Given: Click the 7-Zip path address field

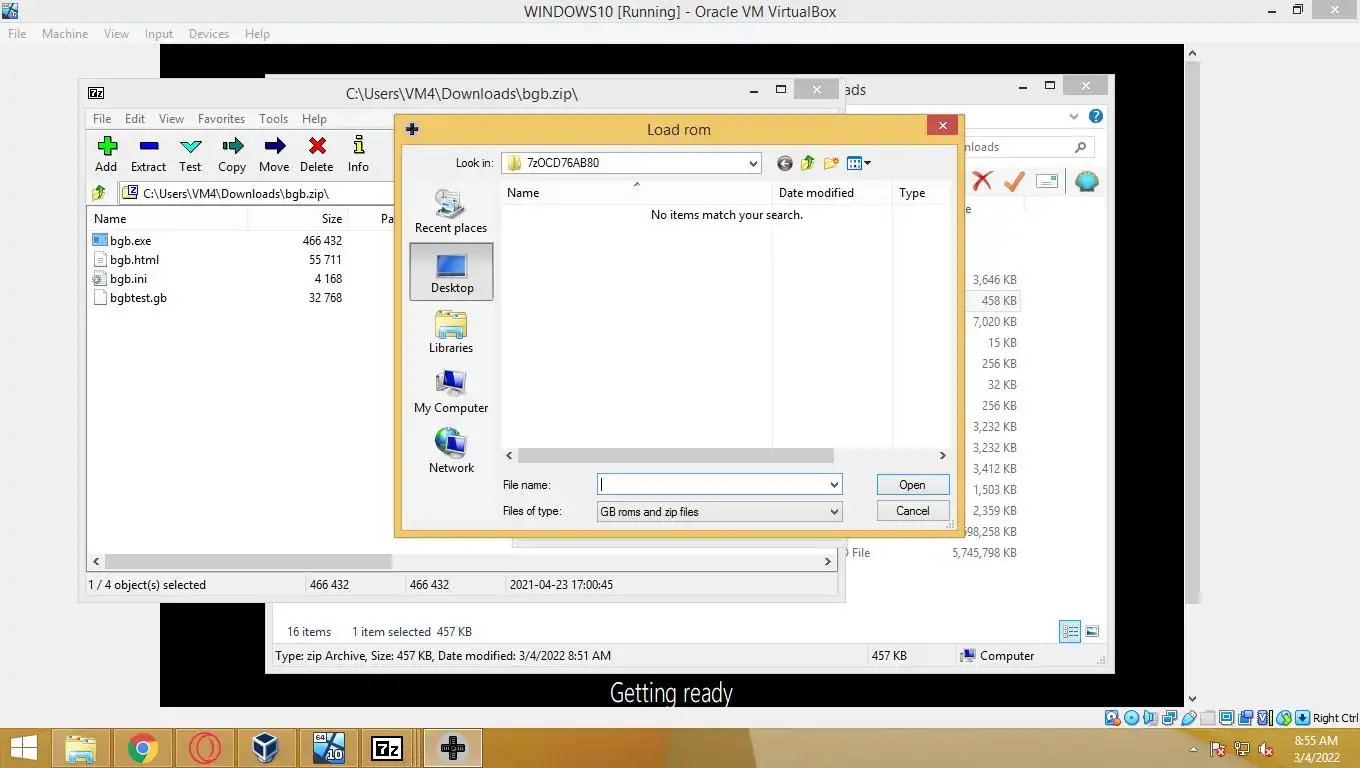Looking at the screenshot, I should click(256, 193).
